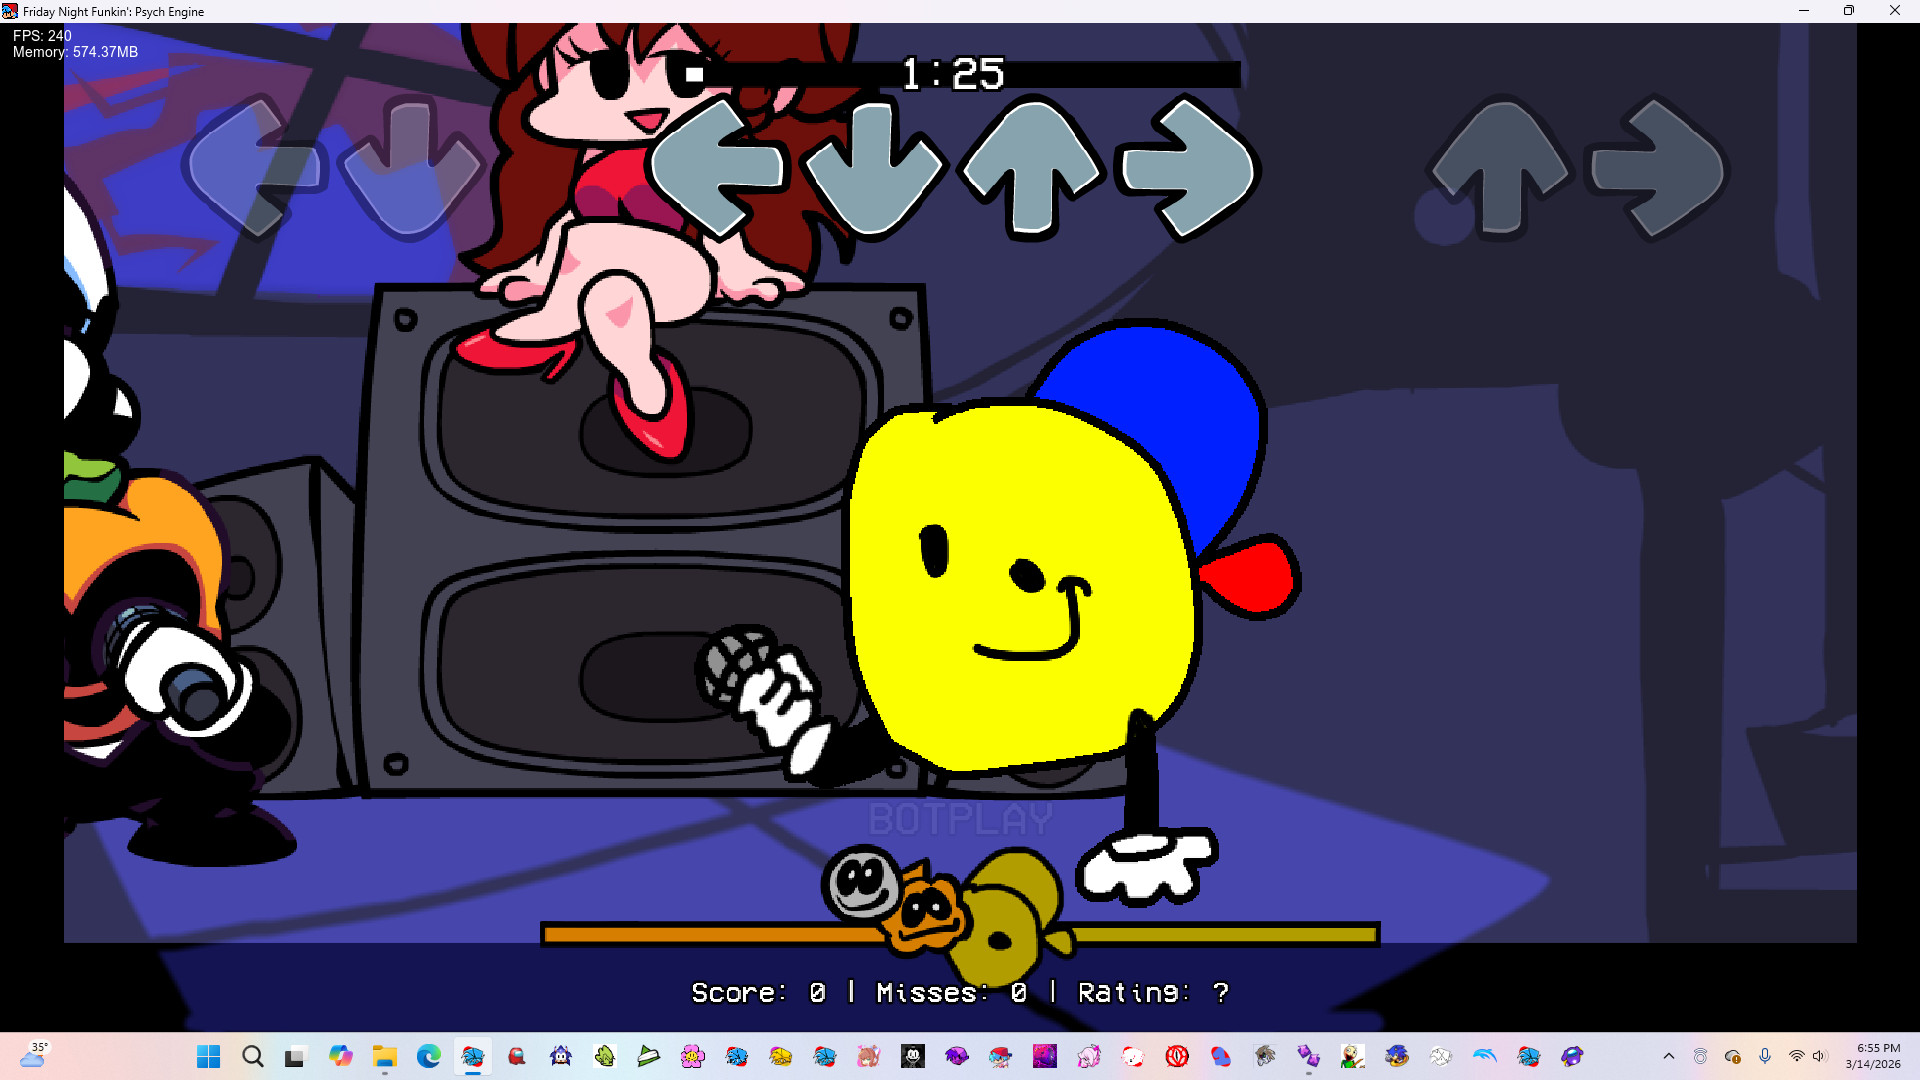The image size is (1920, 1080).
Task: Click the microphone tray icon
Action: 1765,1056
